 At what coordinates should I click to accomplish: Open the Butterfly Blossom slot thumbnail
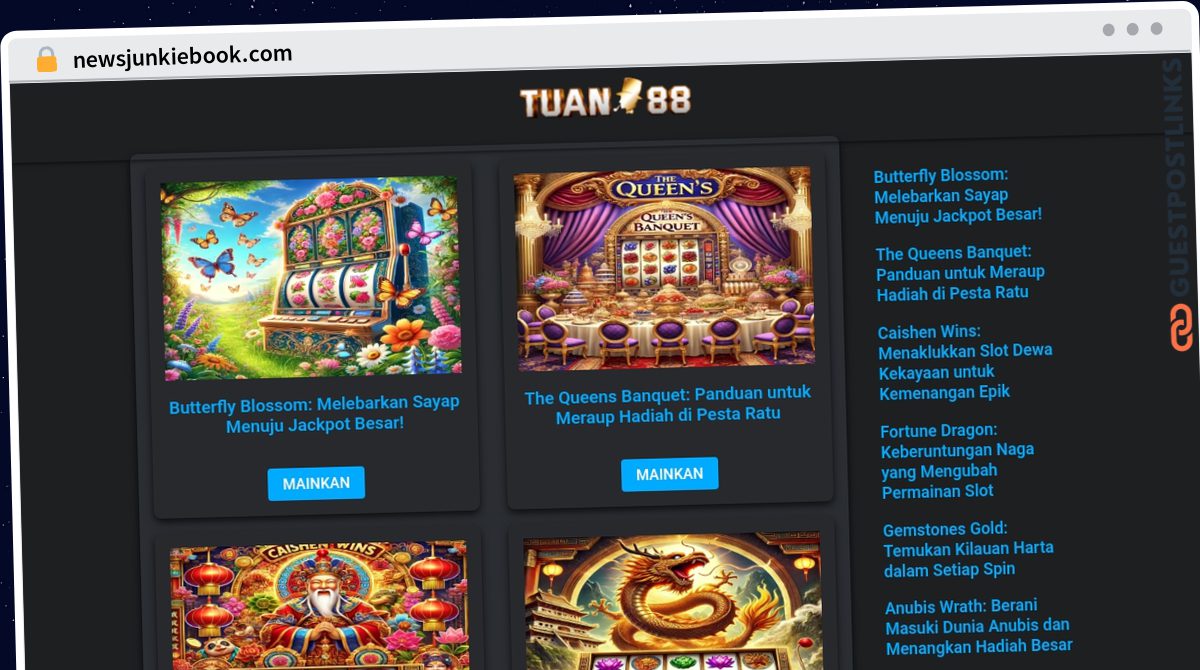click(x=311, y=277)
